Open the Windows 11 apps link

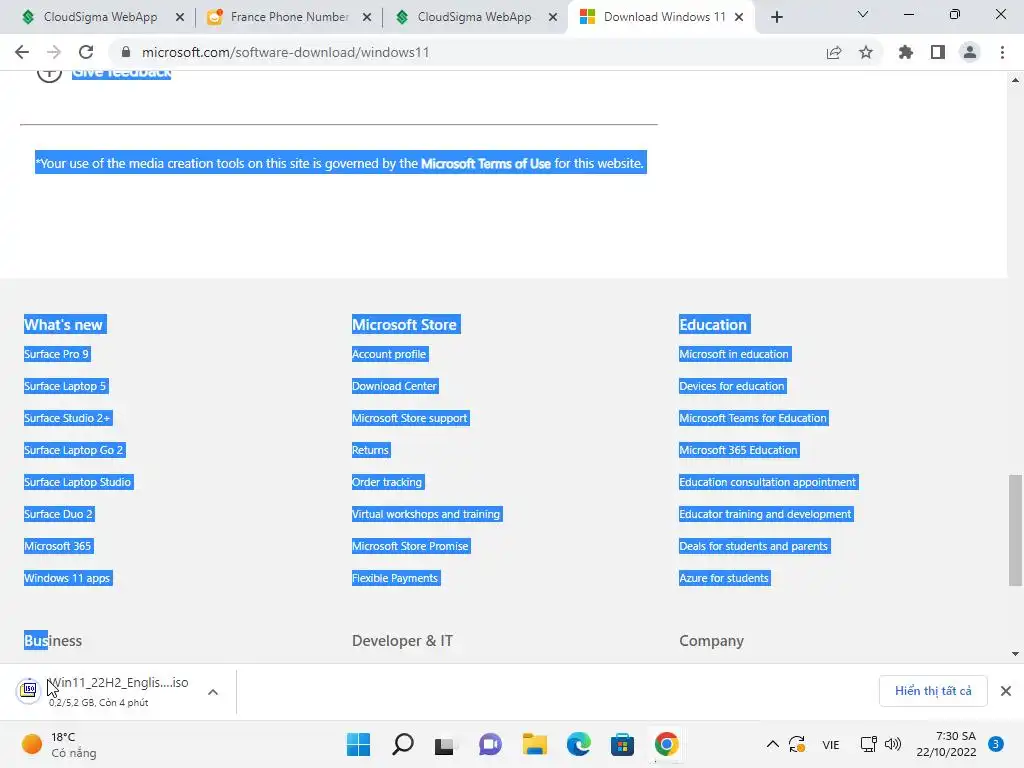click(67, 578)
